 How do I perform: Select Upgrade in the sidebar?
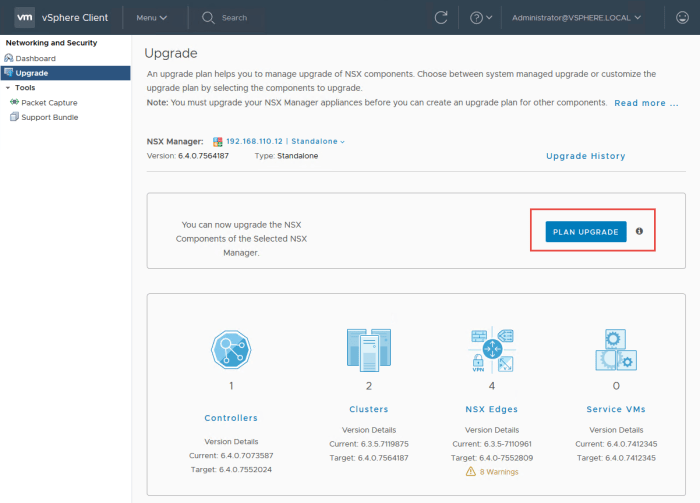pos(31,73)
